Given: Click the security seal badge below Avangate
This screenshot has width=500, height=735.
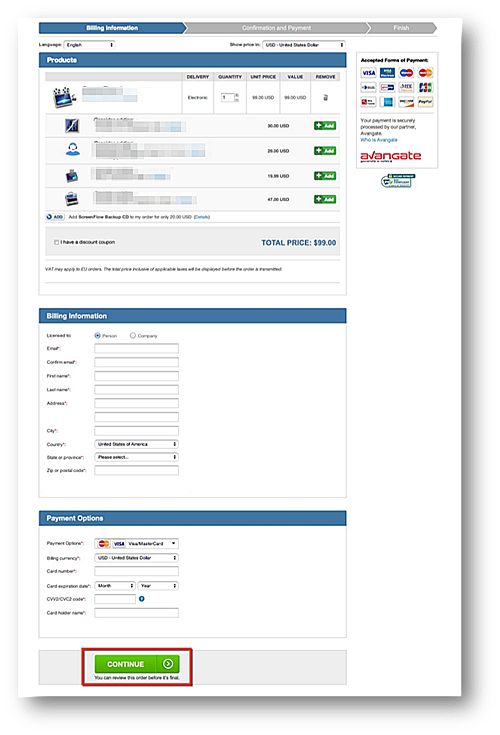Looking at the screenshot, I should 398,180.
